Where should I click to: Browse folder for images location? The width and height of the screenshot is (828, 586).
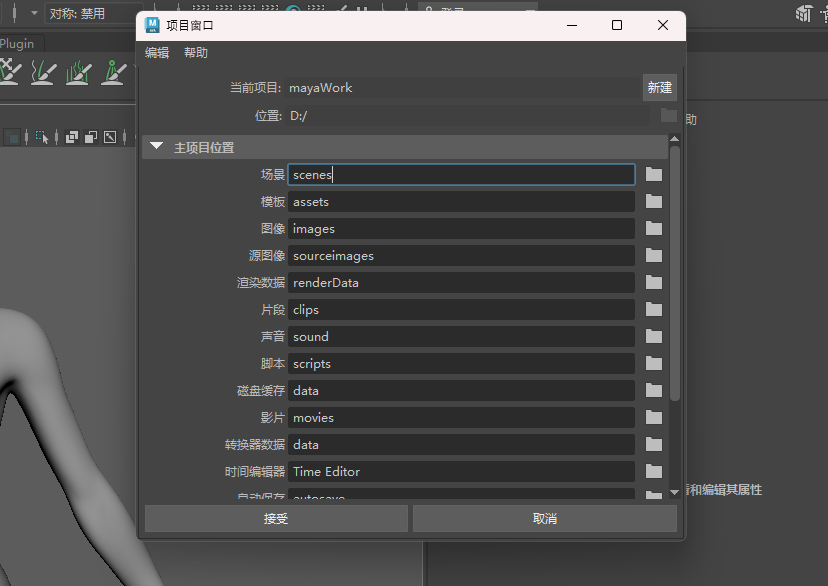654,229
